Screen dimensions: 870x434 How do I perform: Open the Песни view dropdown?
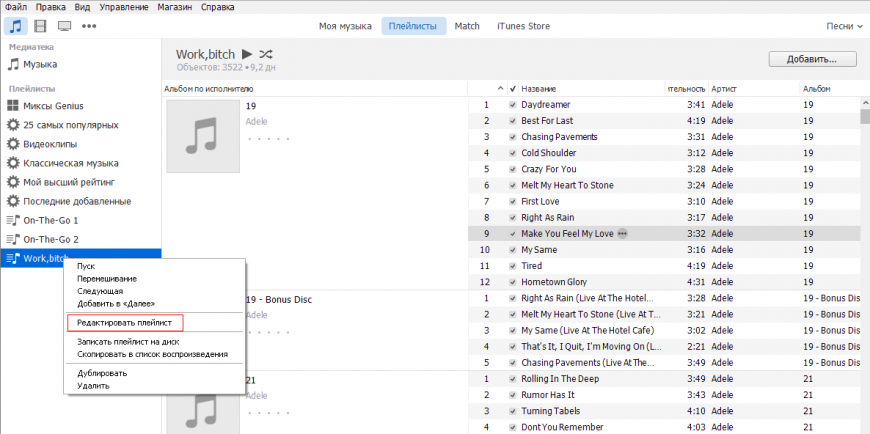pos(843,25)
